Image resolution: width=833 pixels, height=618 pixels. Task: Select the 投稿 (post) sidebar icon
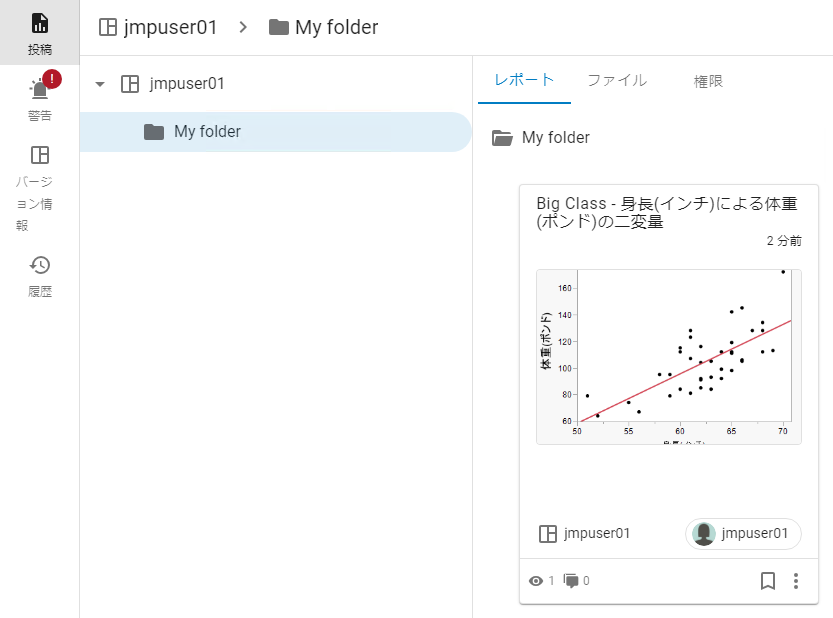click(39, 30)
